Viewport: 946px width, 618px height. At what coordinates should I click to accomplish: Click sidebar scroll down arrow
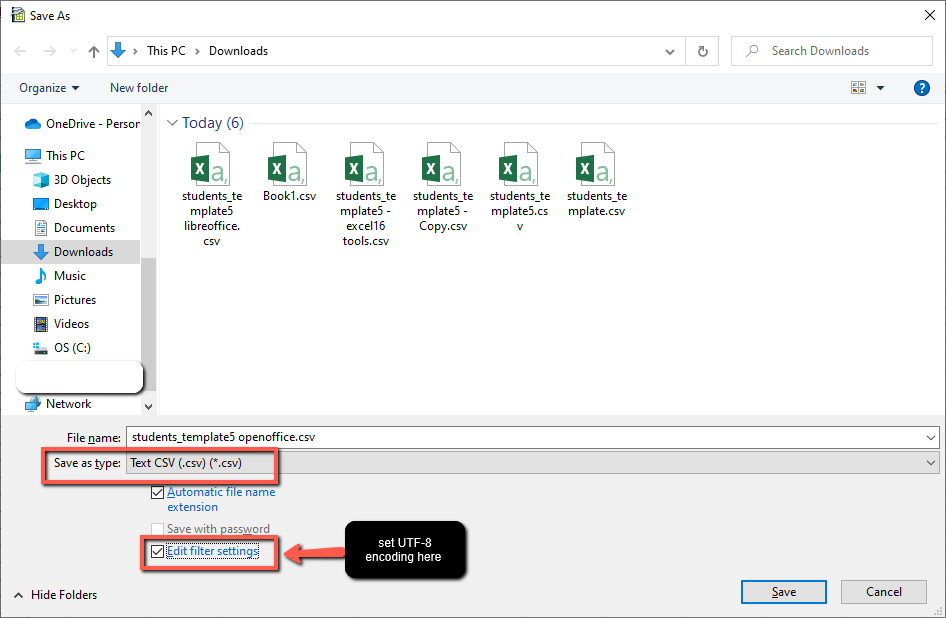[148, 407]
